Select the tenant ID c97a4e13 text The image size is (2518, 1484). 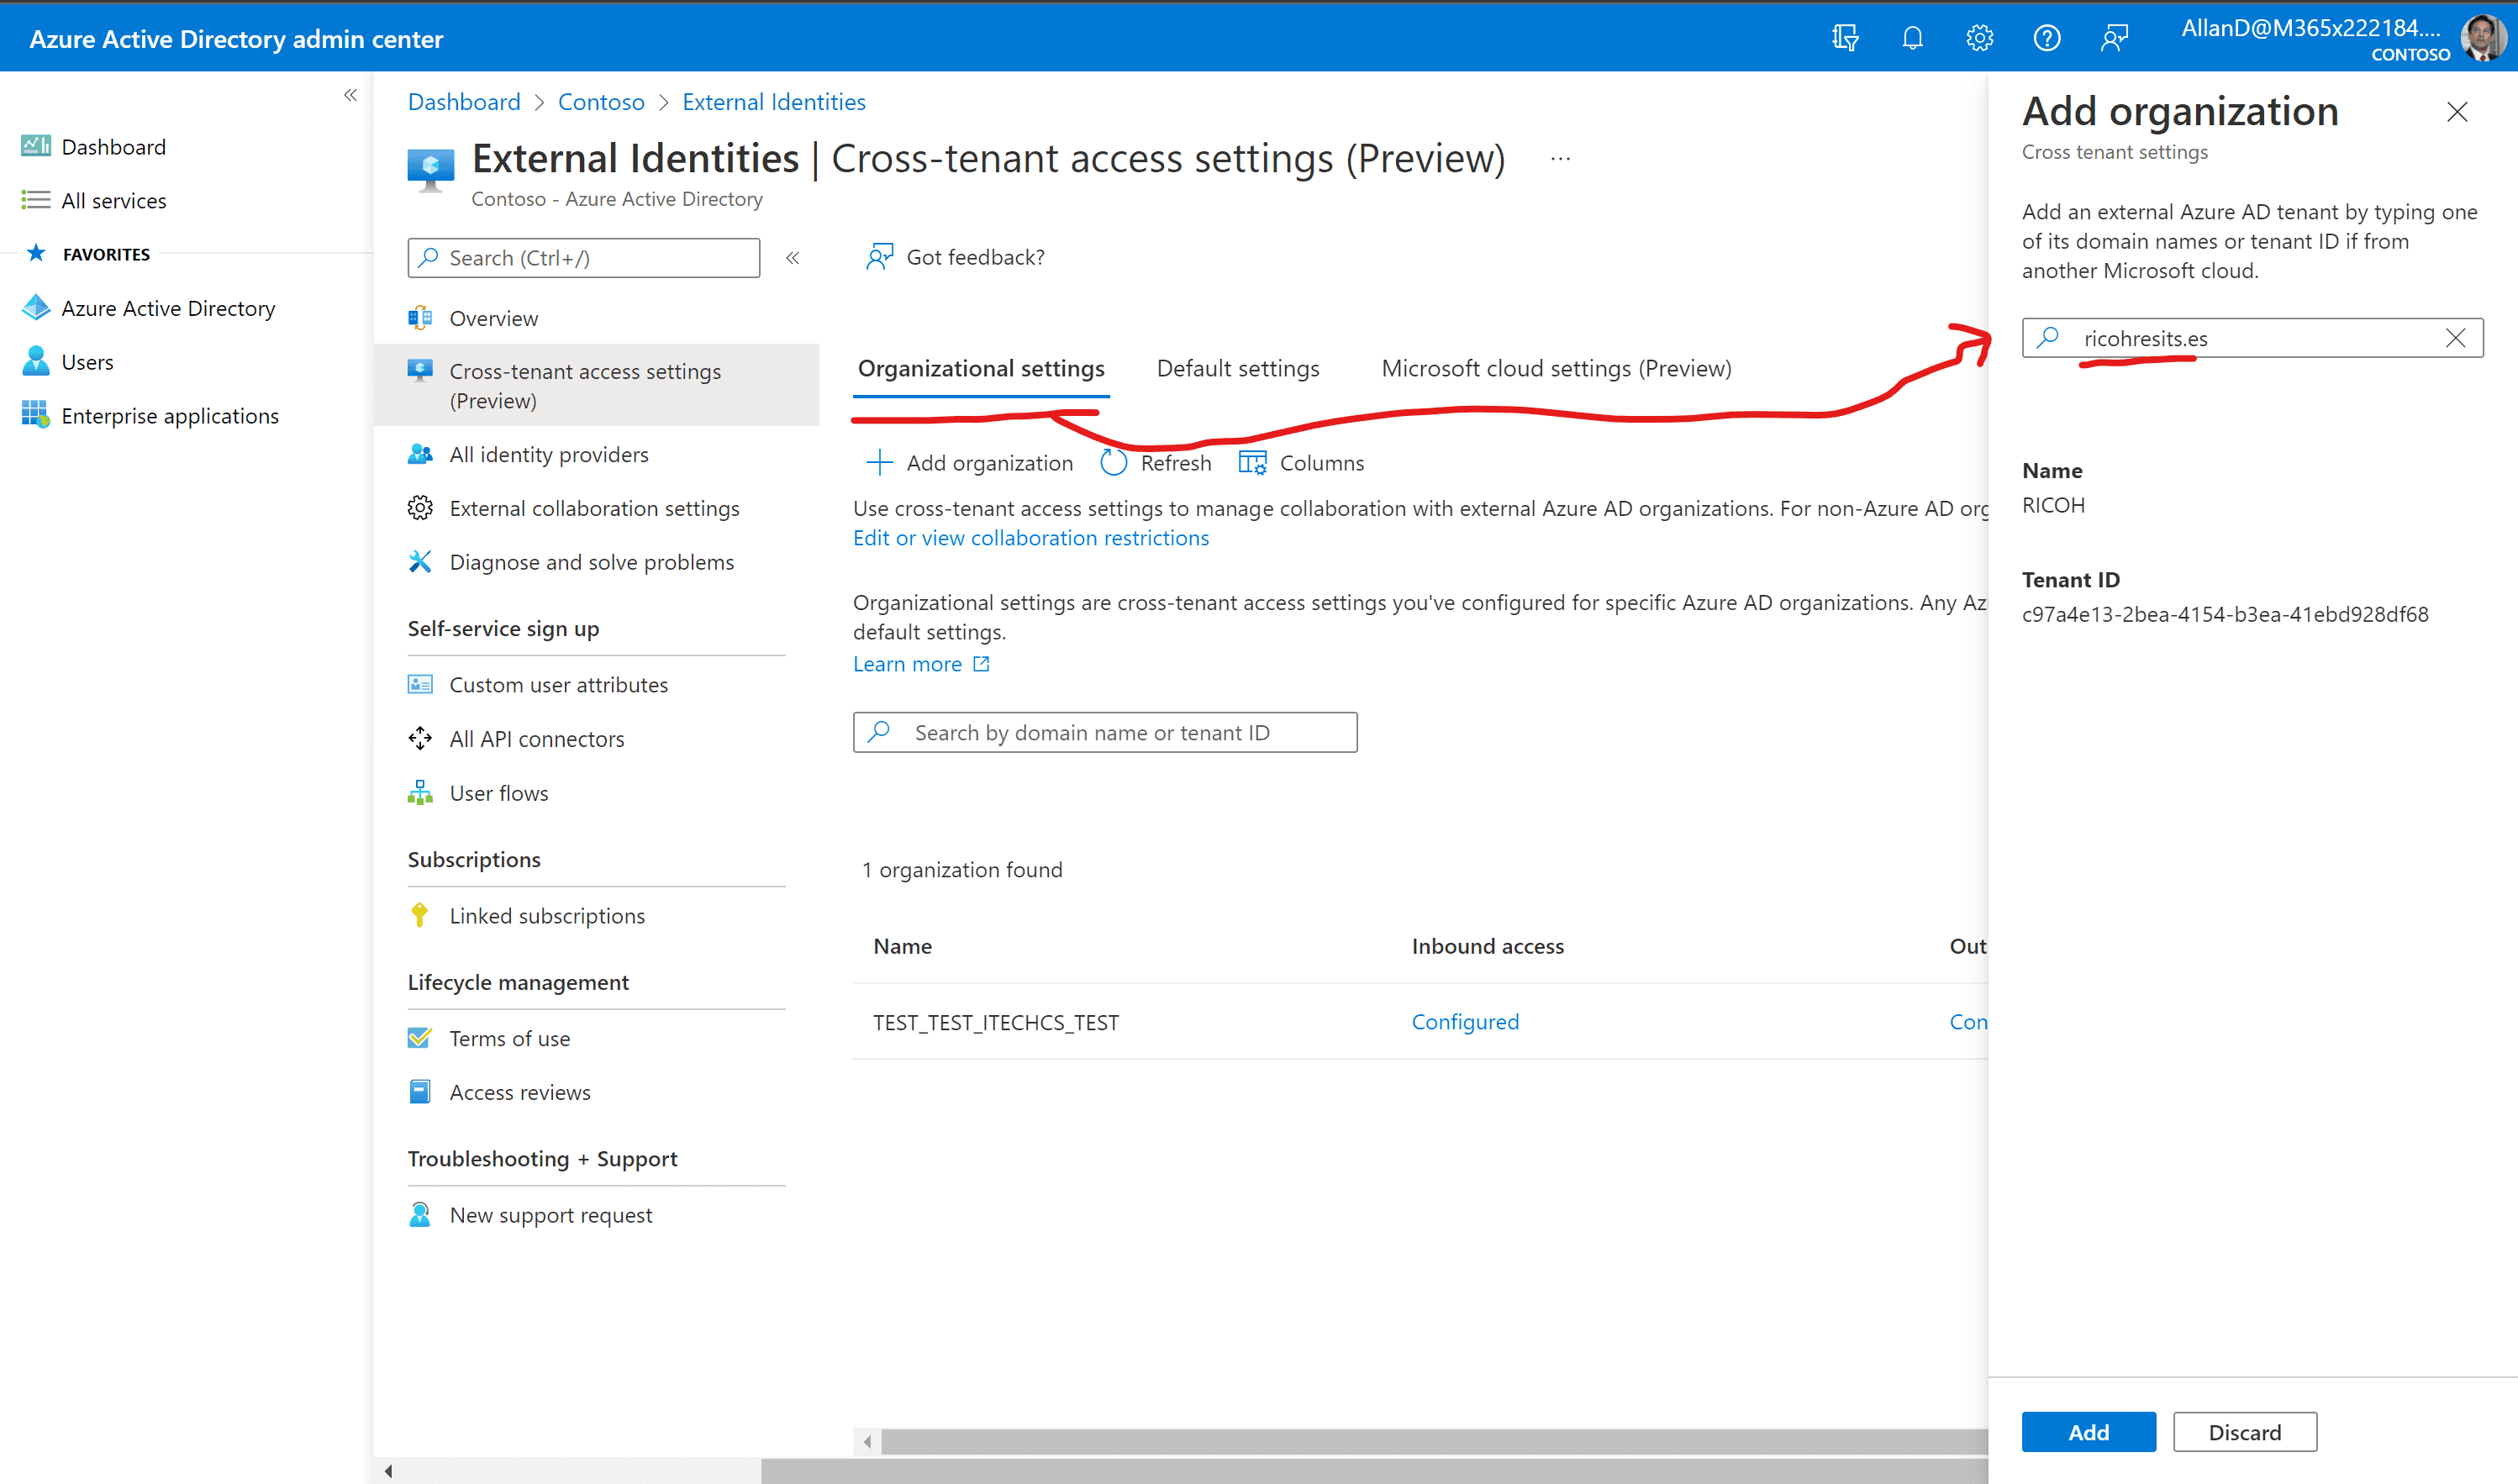pyautogui.click(x=2225, y=614)
